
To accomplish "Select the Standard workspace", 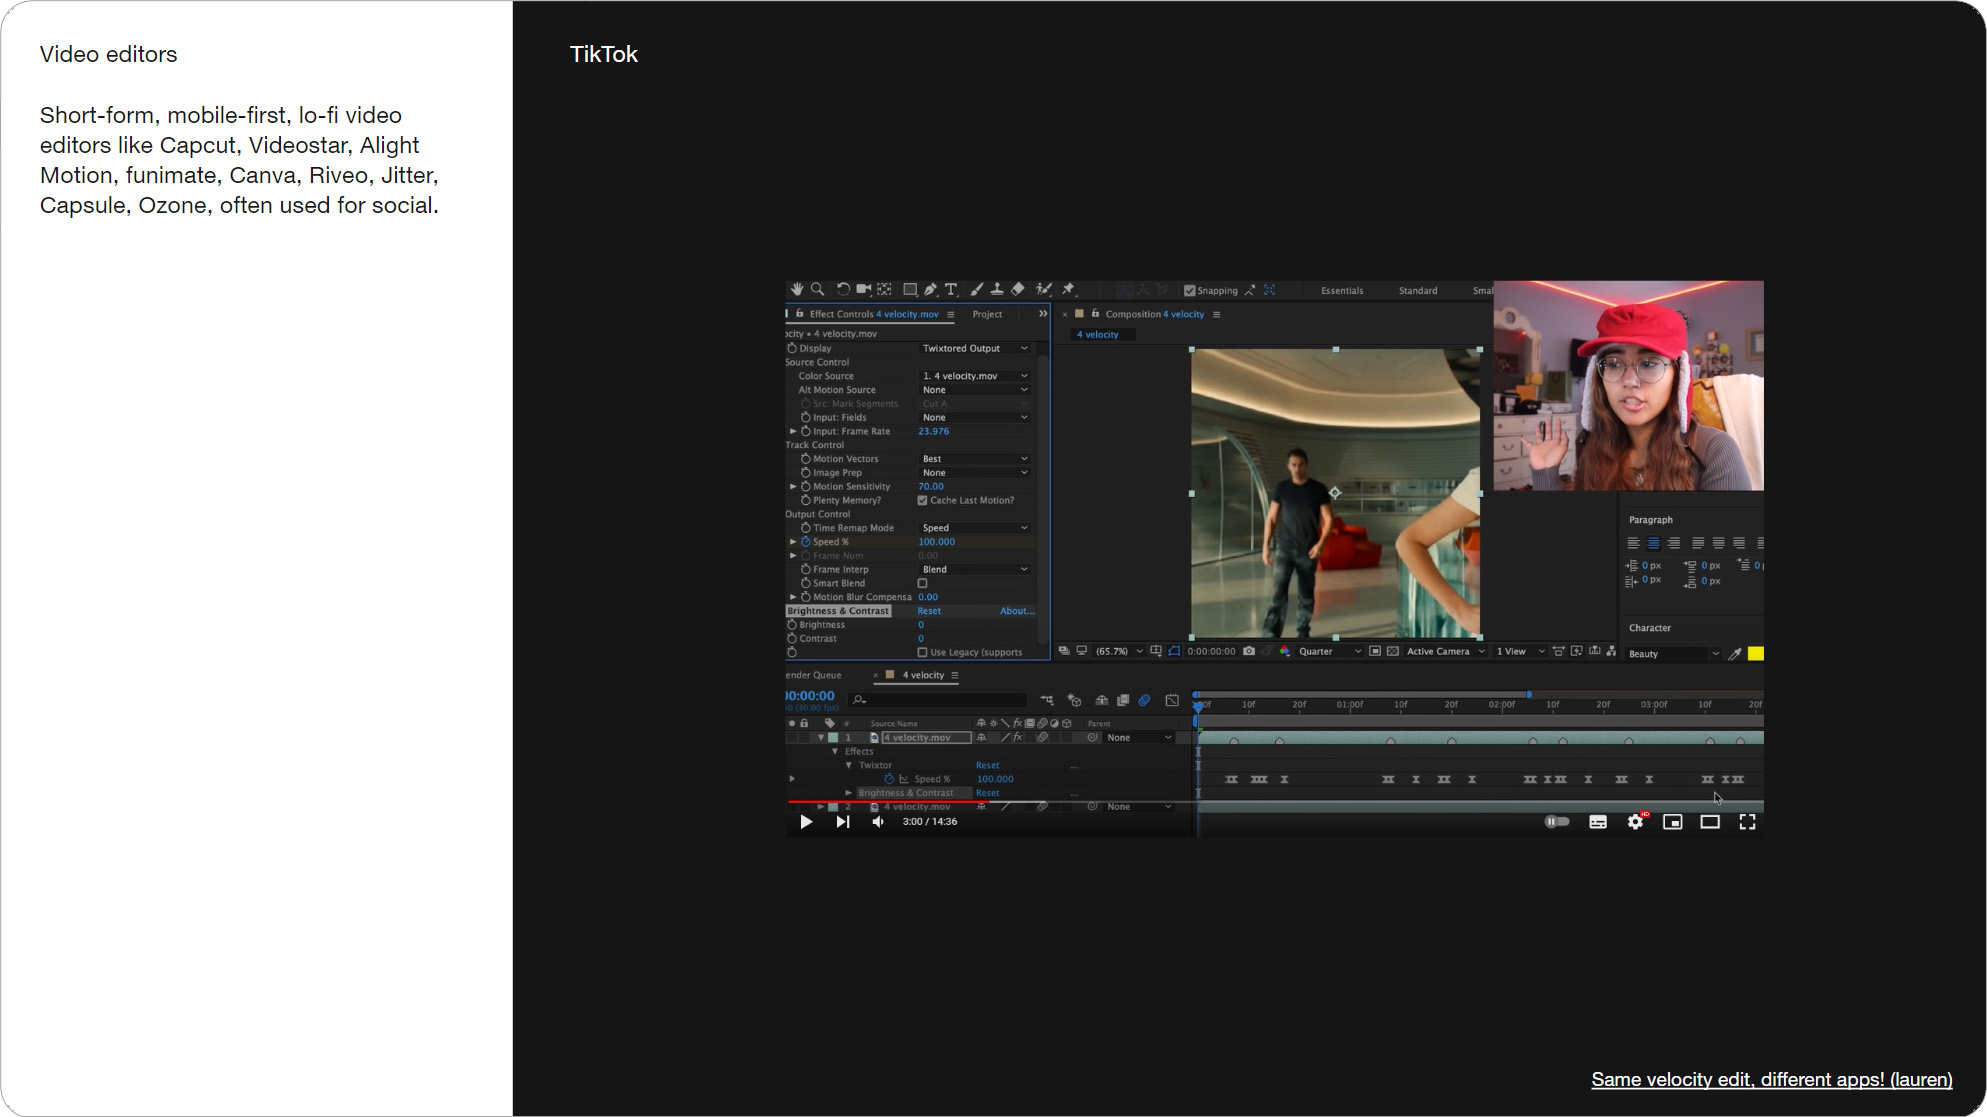I will click(1418, 291).
